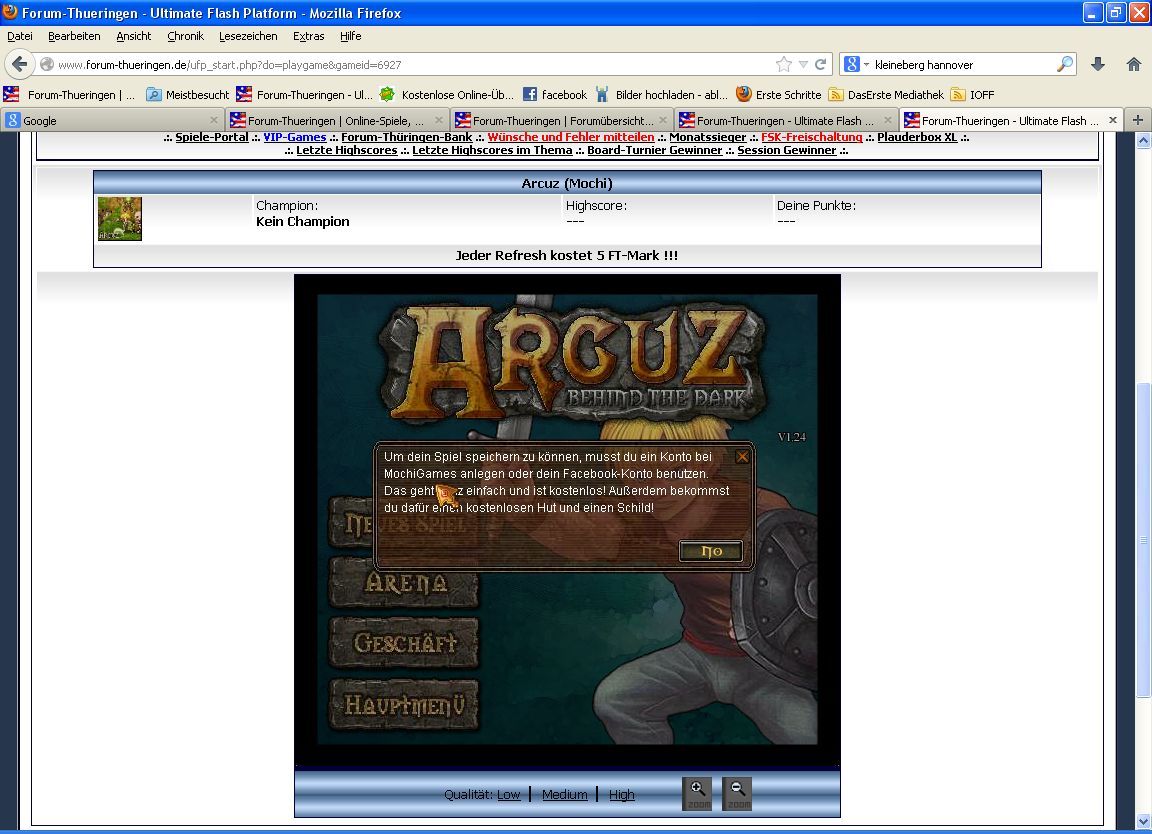This screenshot has width=1152, height=834.
Task: Bookmark page with the star icon
Action: tap(784, 65)
